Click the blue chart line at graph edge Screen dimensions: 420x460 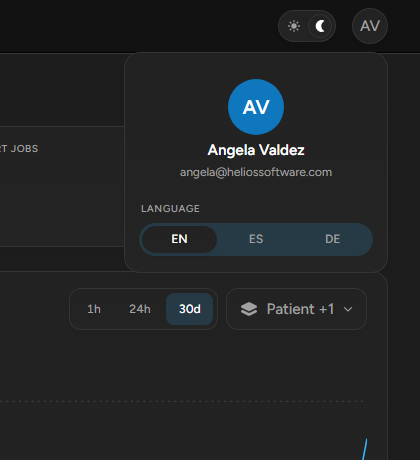(x=365, y=449)
